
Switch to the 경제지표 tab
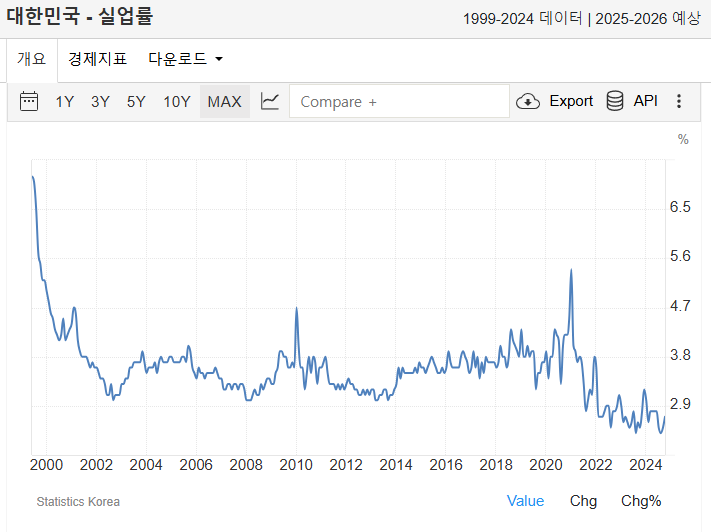pyautogui.click(x=97, y=59)
